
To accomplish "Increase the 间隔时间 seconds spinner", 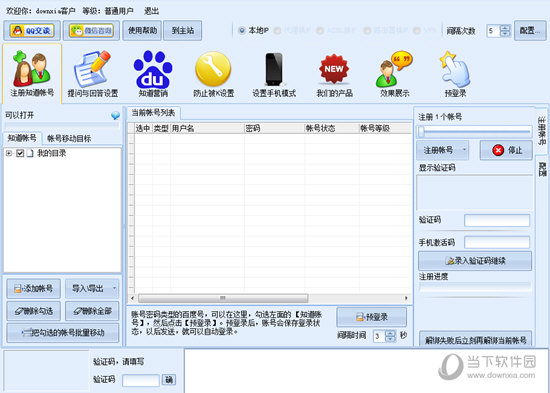I will click(390, 333).
